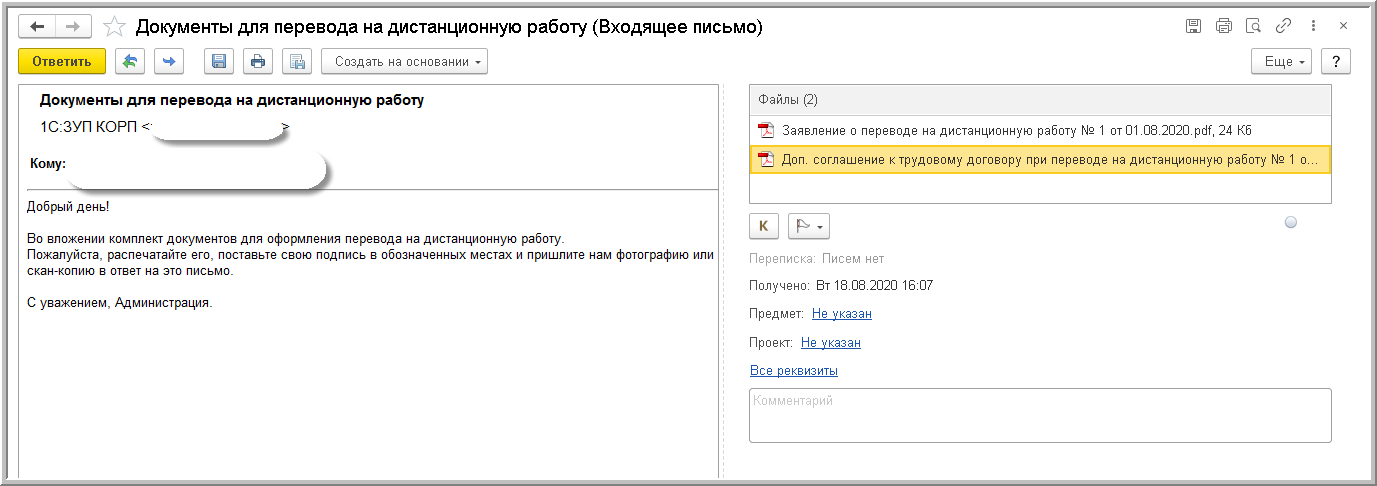Open the three-dot title bar menu
Viewport: 1377px width, 486px height.
(1312, 27)
